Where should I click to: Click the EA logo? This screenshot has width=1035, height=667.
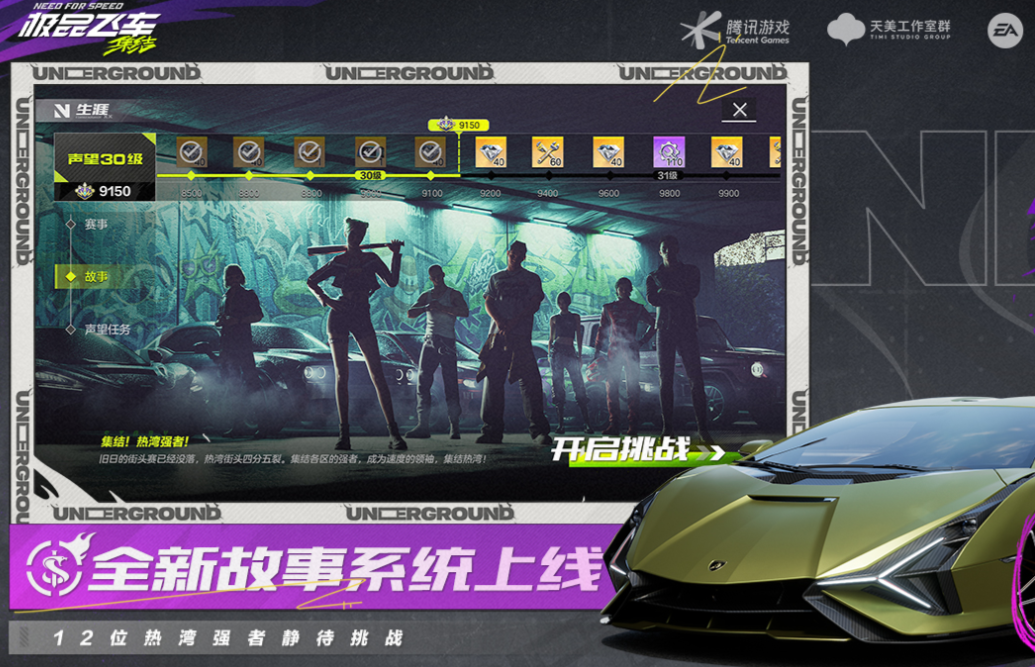(x=1005, y=30)
